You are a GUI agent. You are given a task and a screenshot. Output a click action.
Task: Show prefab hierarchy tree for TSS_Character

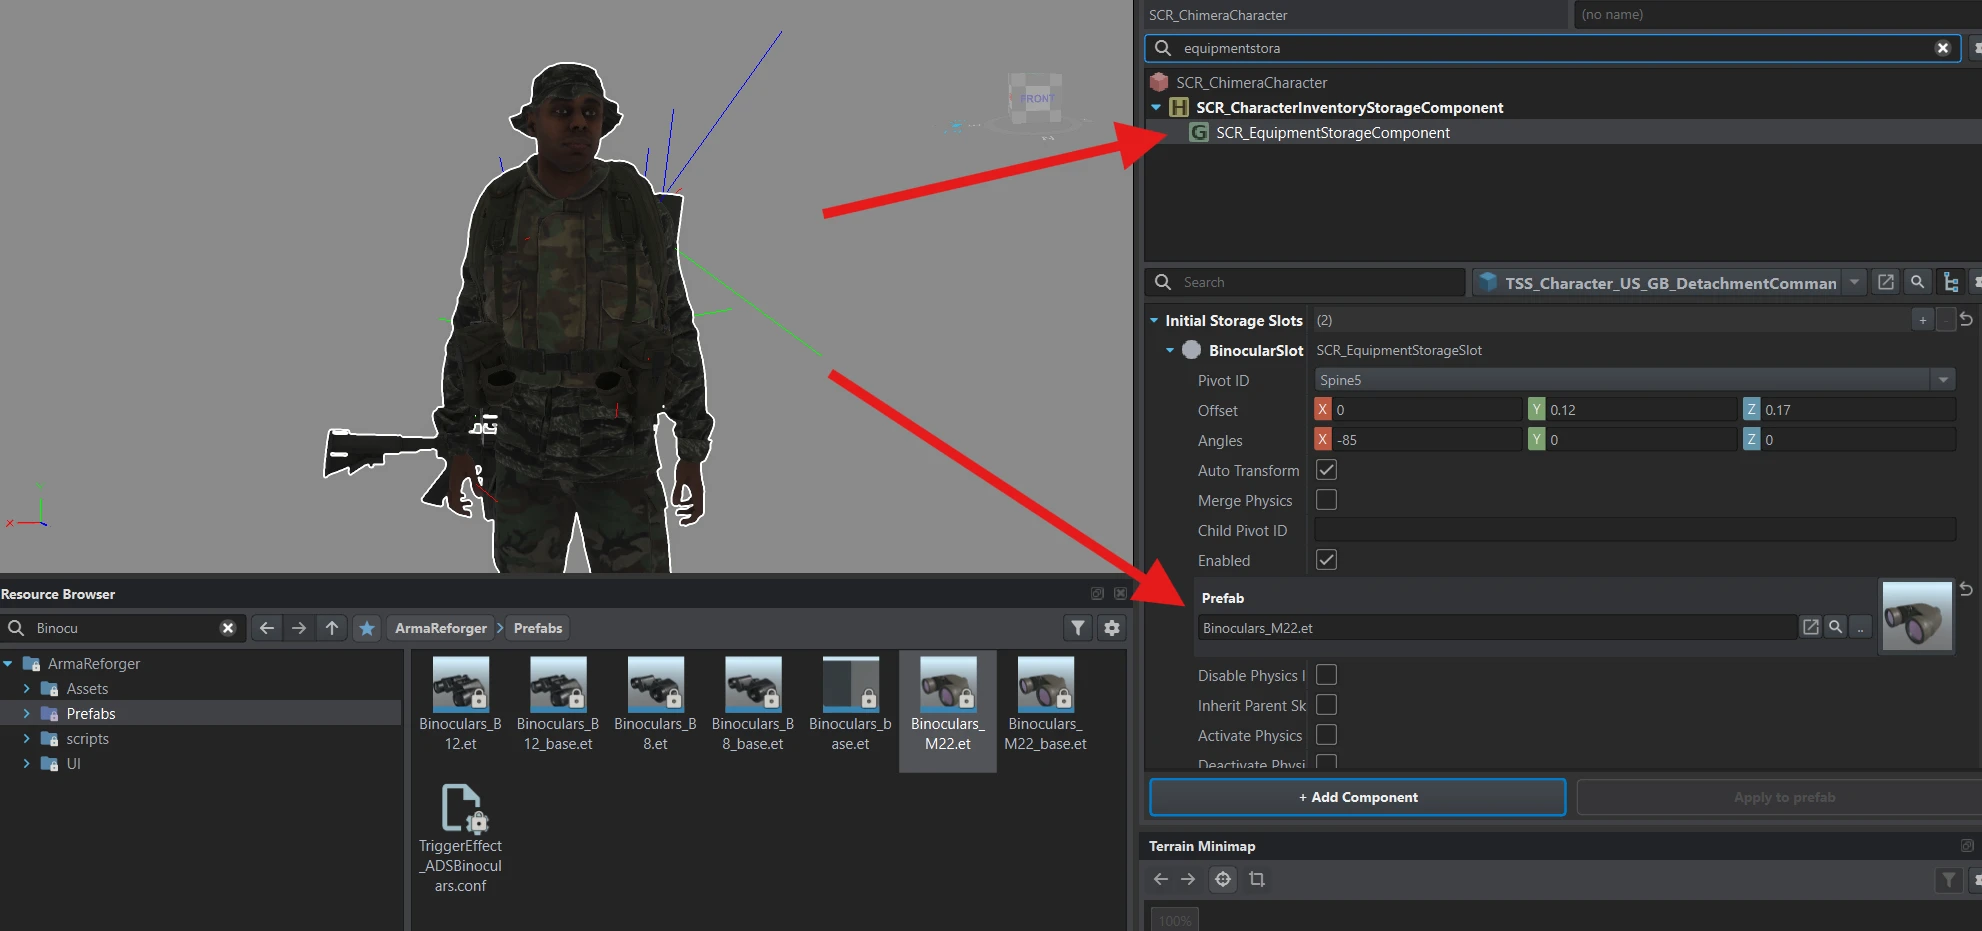[x=1951, y=282]
